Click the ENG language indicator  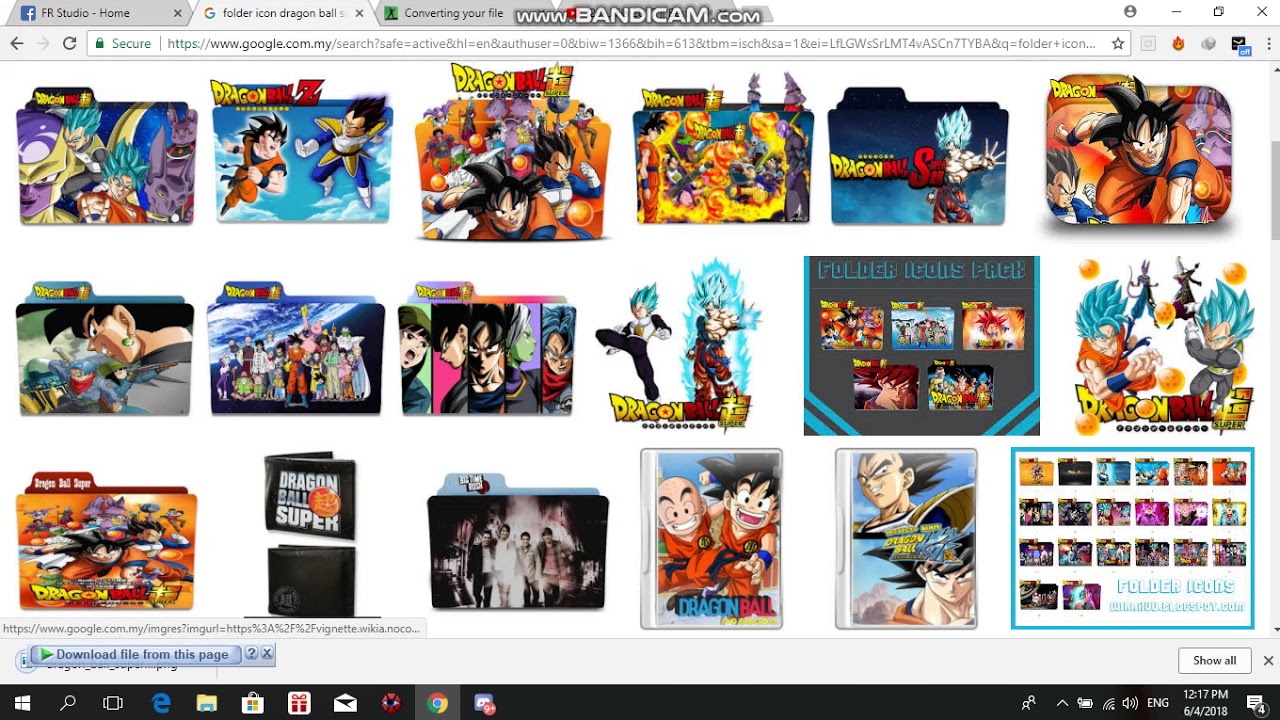click(x=1158, y=703)
